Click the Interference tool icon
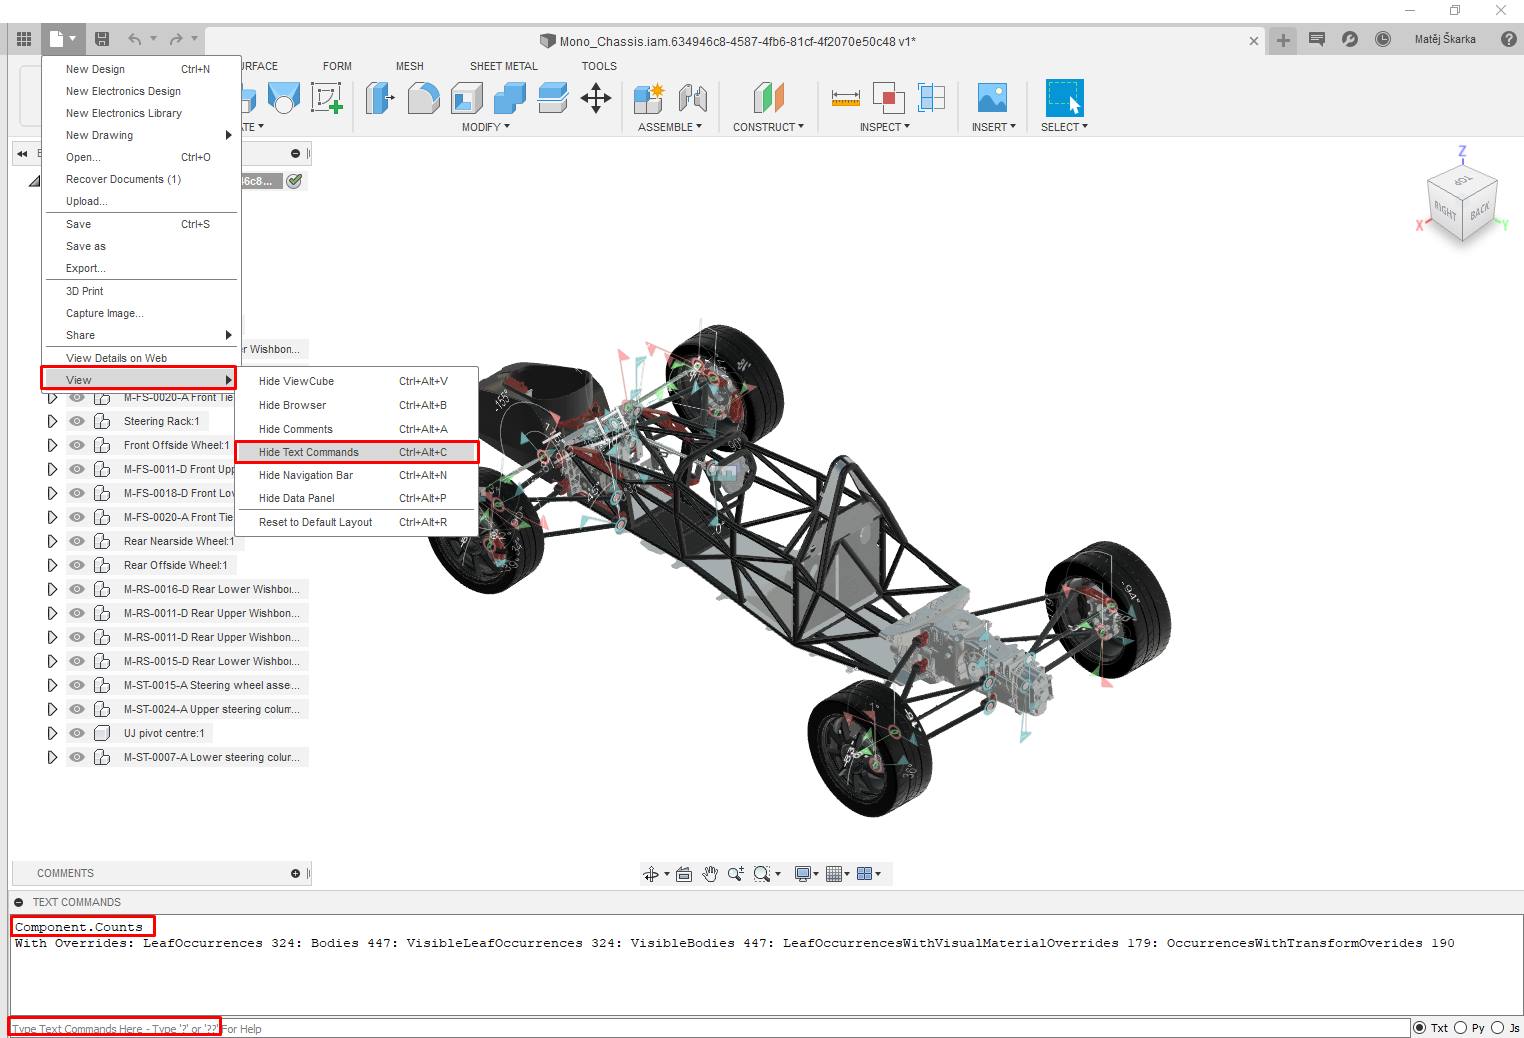The height and width of the screenshot is (1038, 1524). (x=888, y=98)
